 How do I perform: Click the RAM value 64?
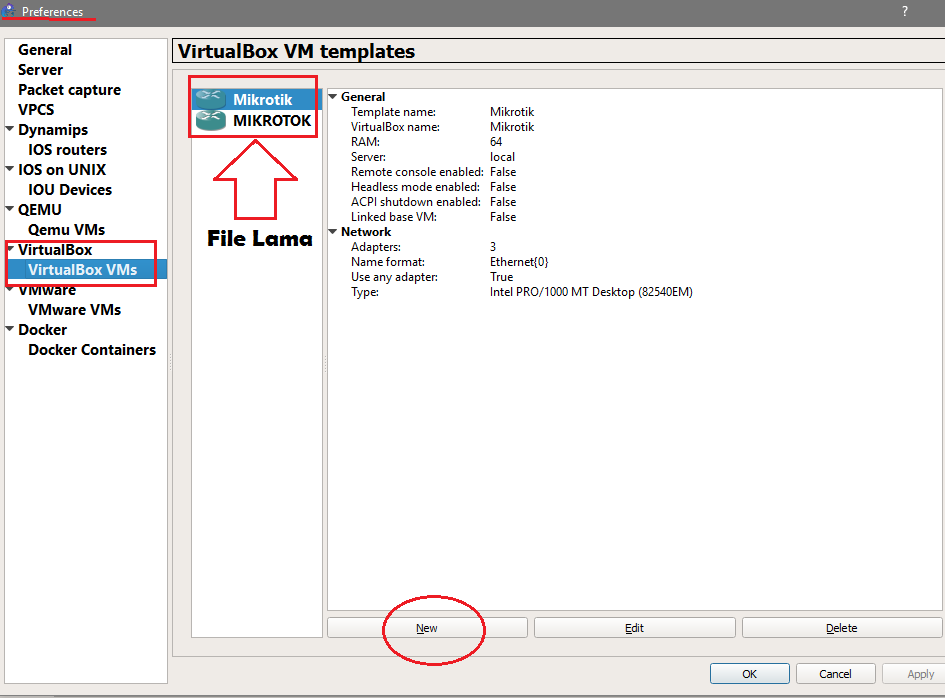496,142
